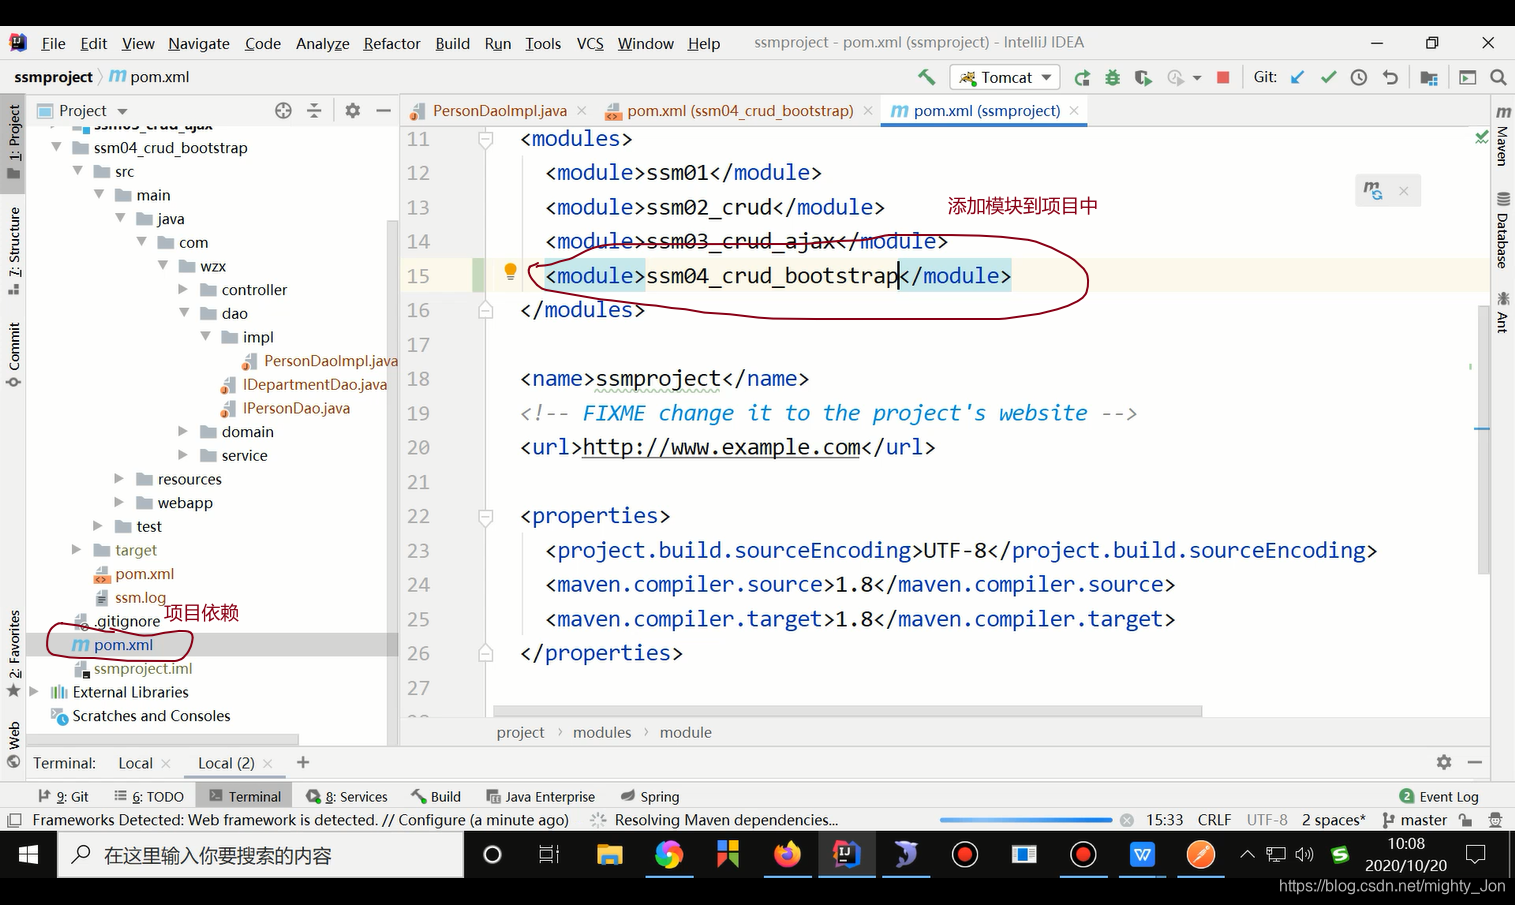1515x905 pixels.
Task: Click the Rerun Tomcat icon
Action: click(1082, 77)
